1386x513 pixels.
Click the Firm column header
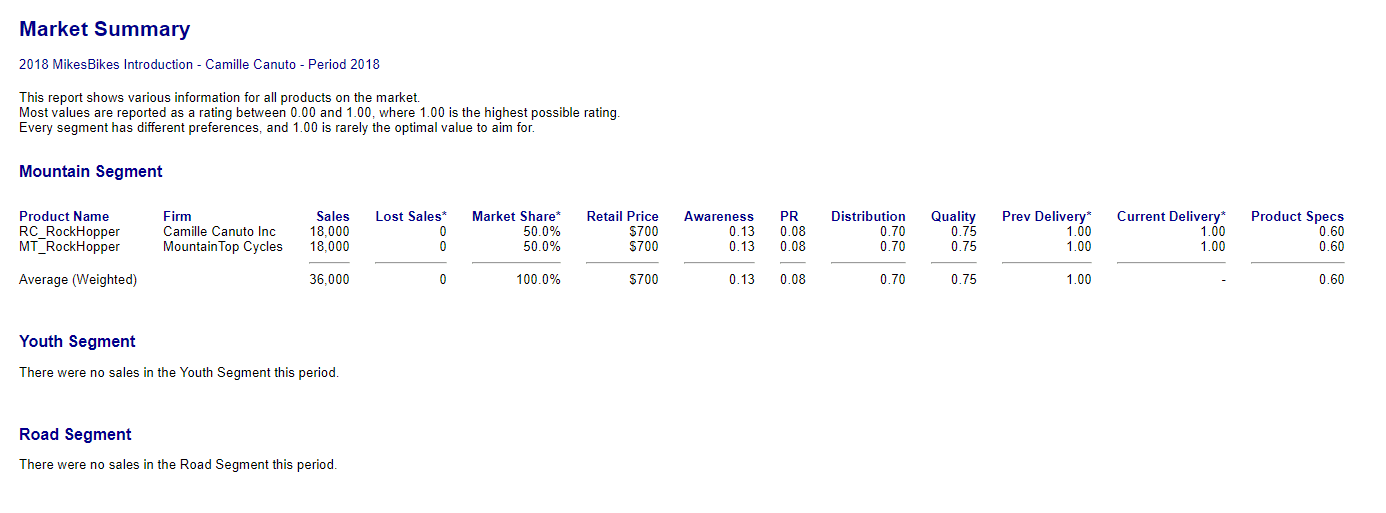177,216
